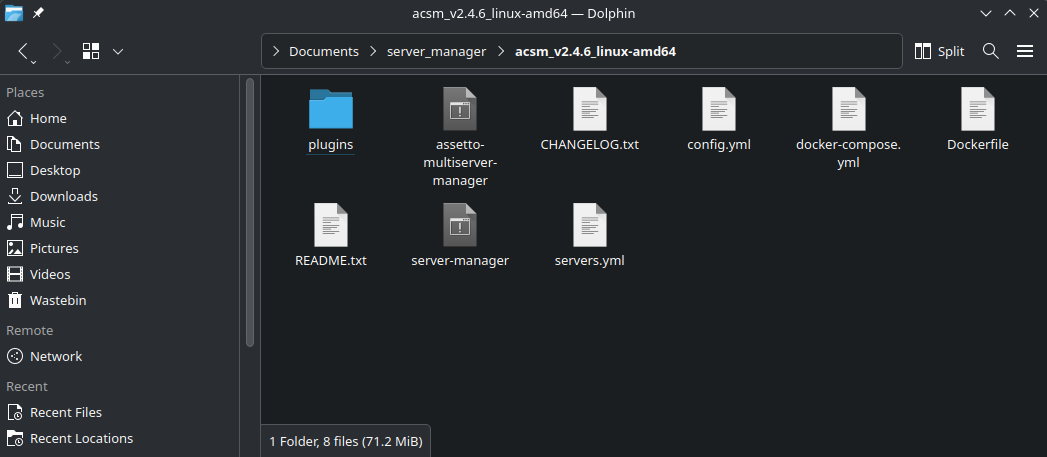1047x457 pixels.
Task: Select the server-manager executable icon
Action: (x=459, y=225)
